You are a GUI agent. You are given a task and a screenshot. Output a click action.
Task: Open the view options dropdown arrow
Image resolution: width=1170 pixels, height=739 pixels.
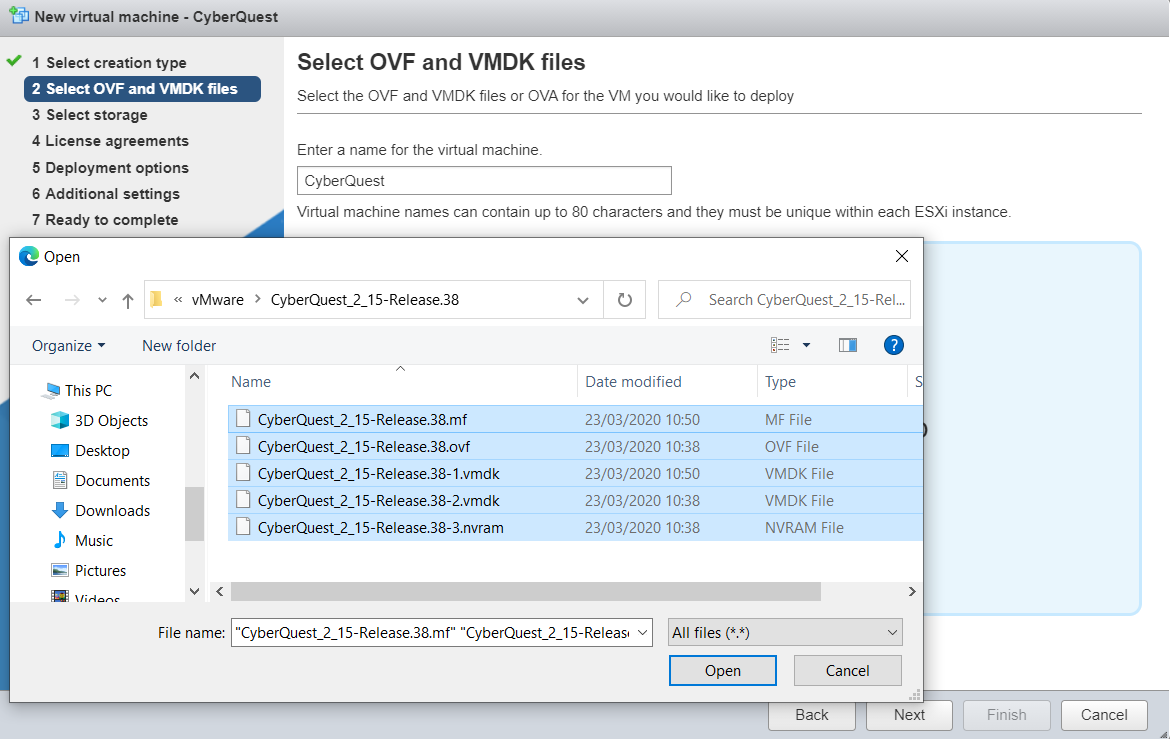806,345
